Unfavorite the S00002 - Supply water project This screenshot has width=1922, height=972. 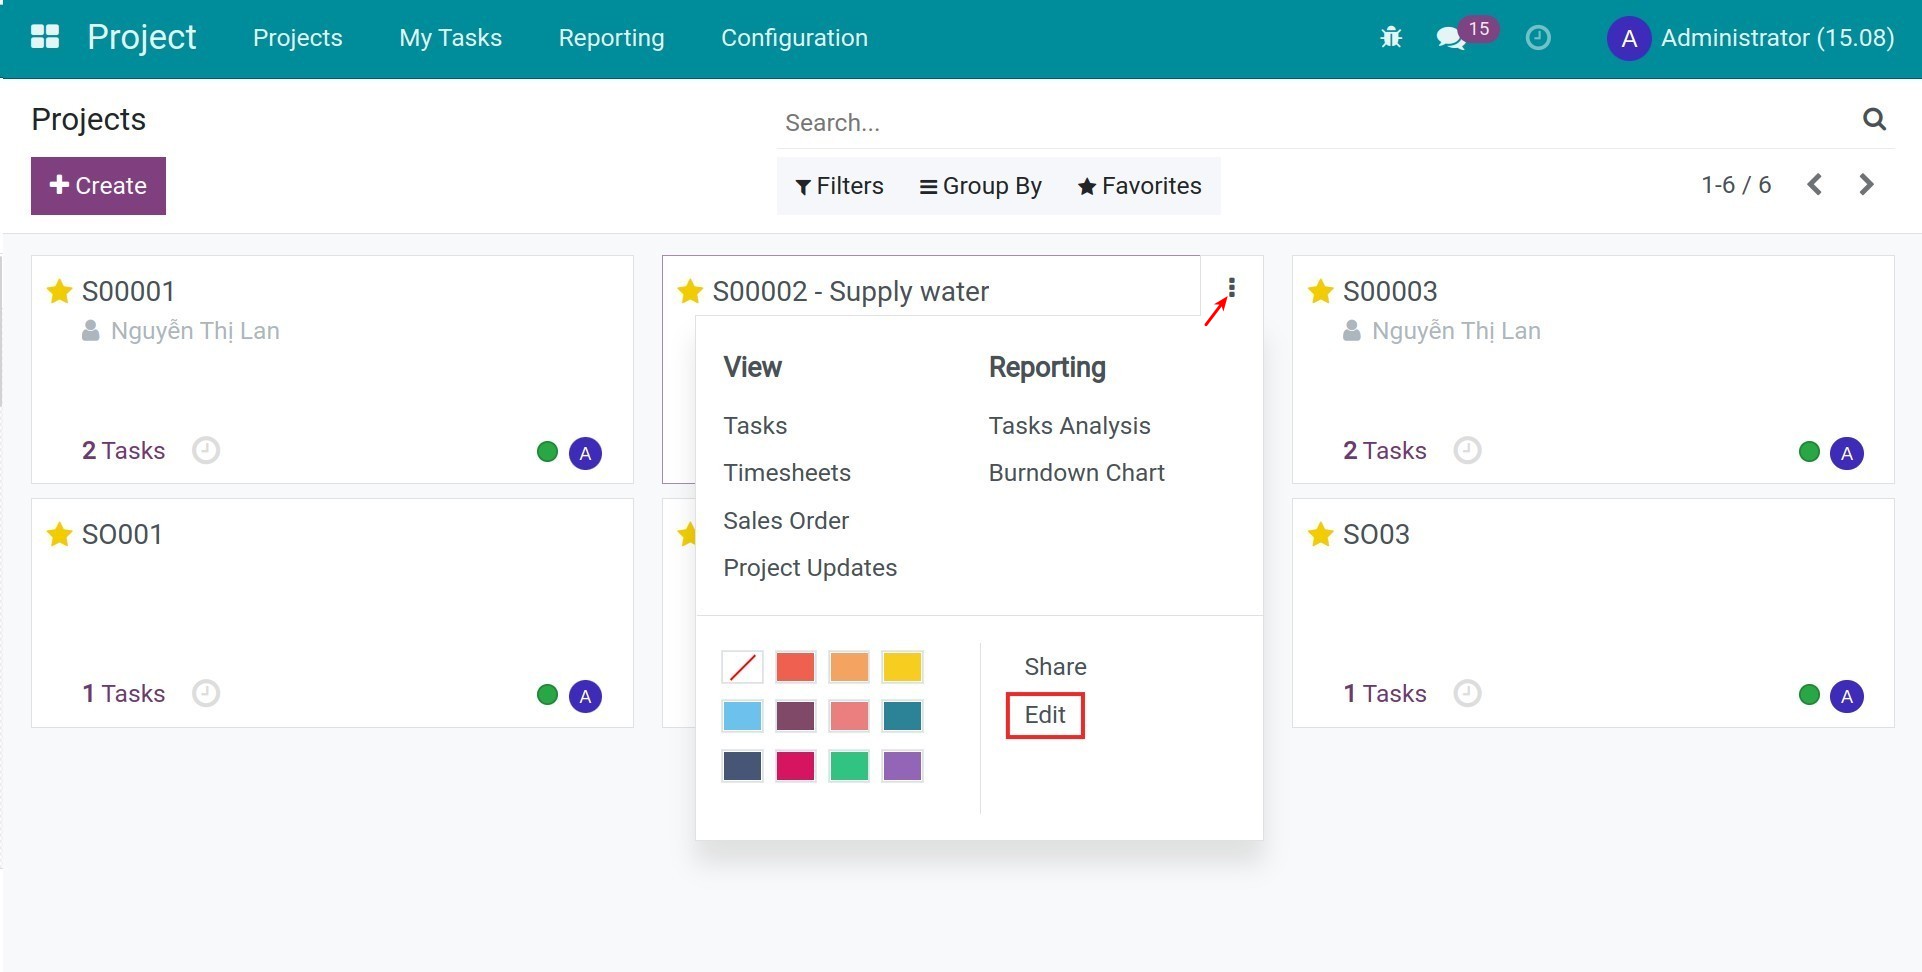[x=690, y=291]
